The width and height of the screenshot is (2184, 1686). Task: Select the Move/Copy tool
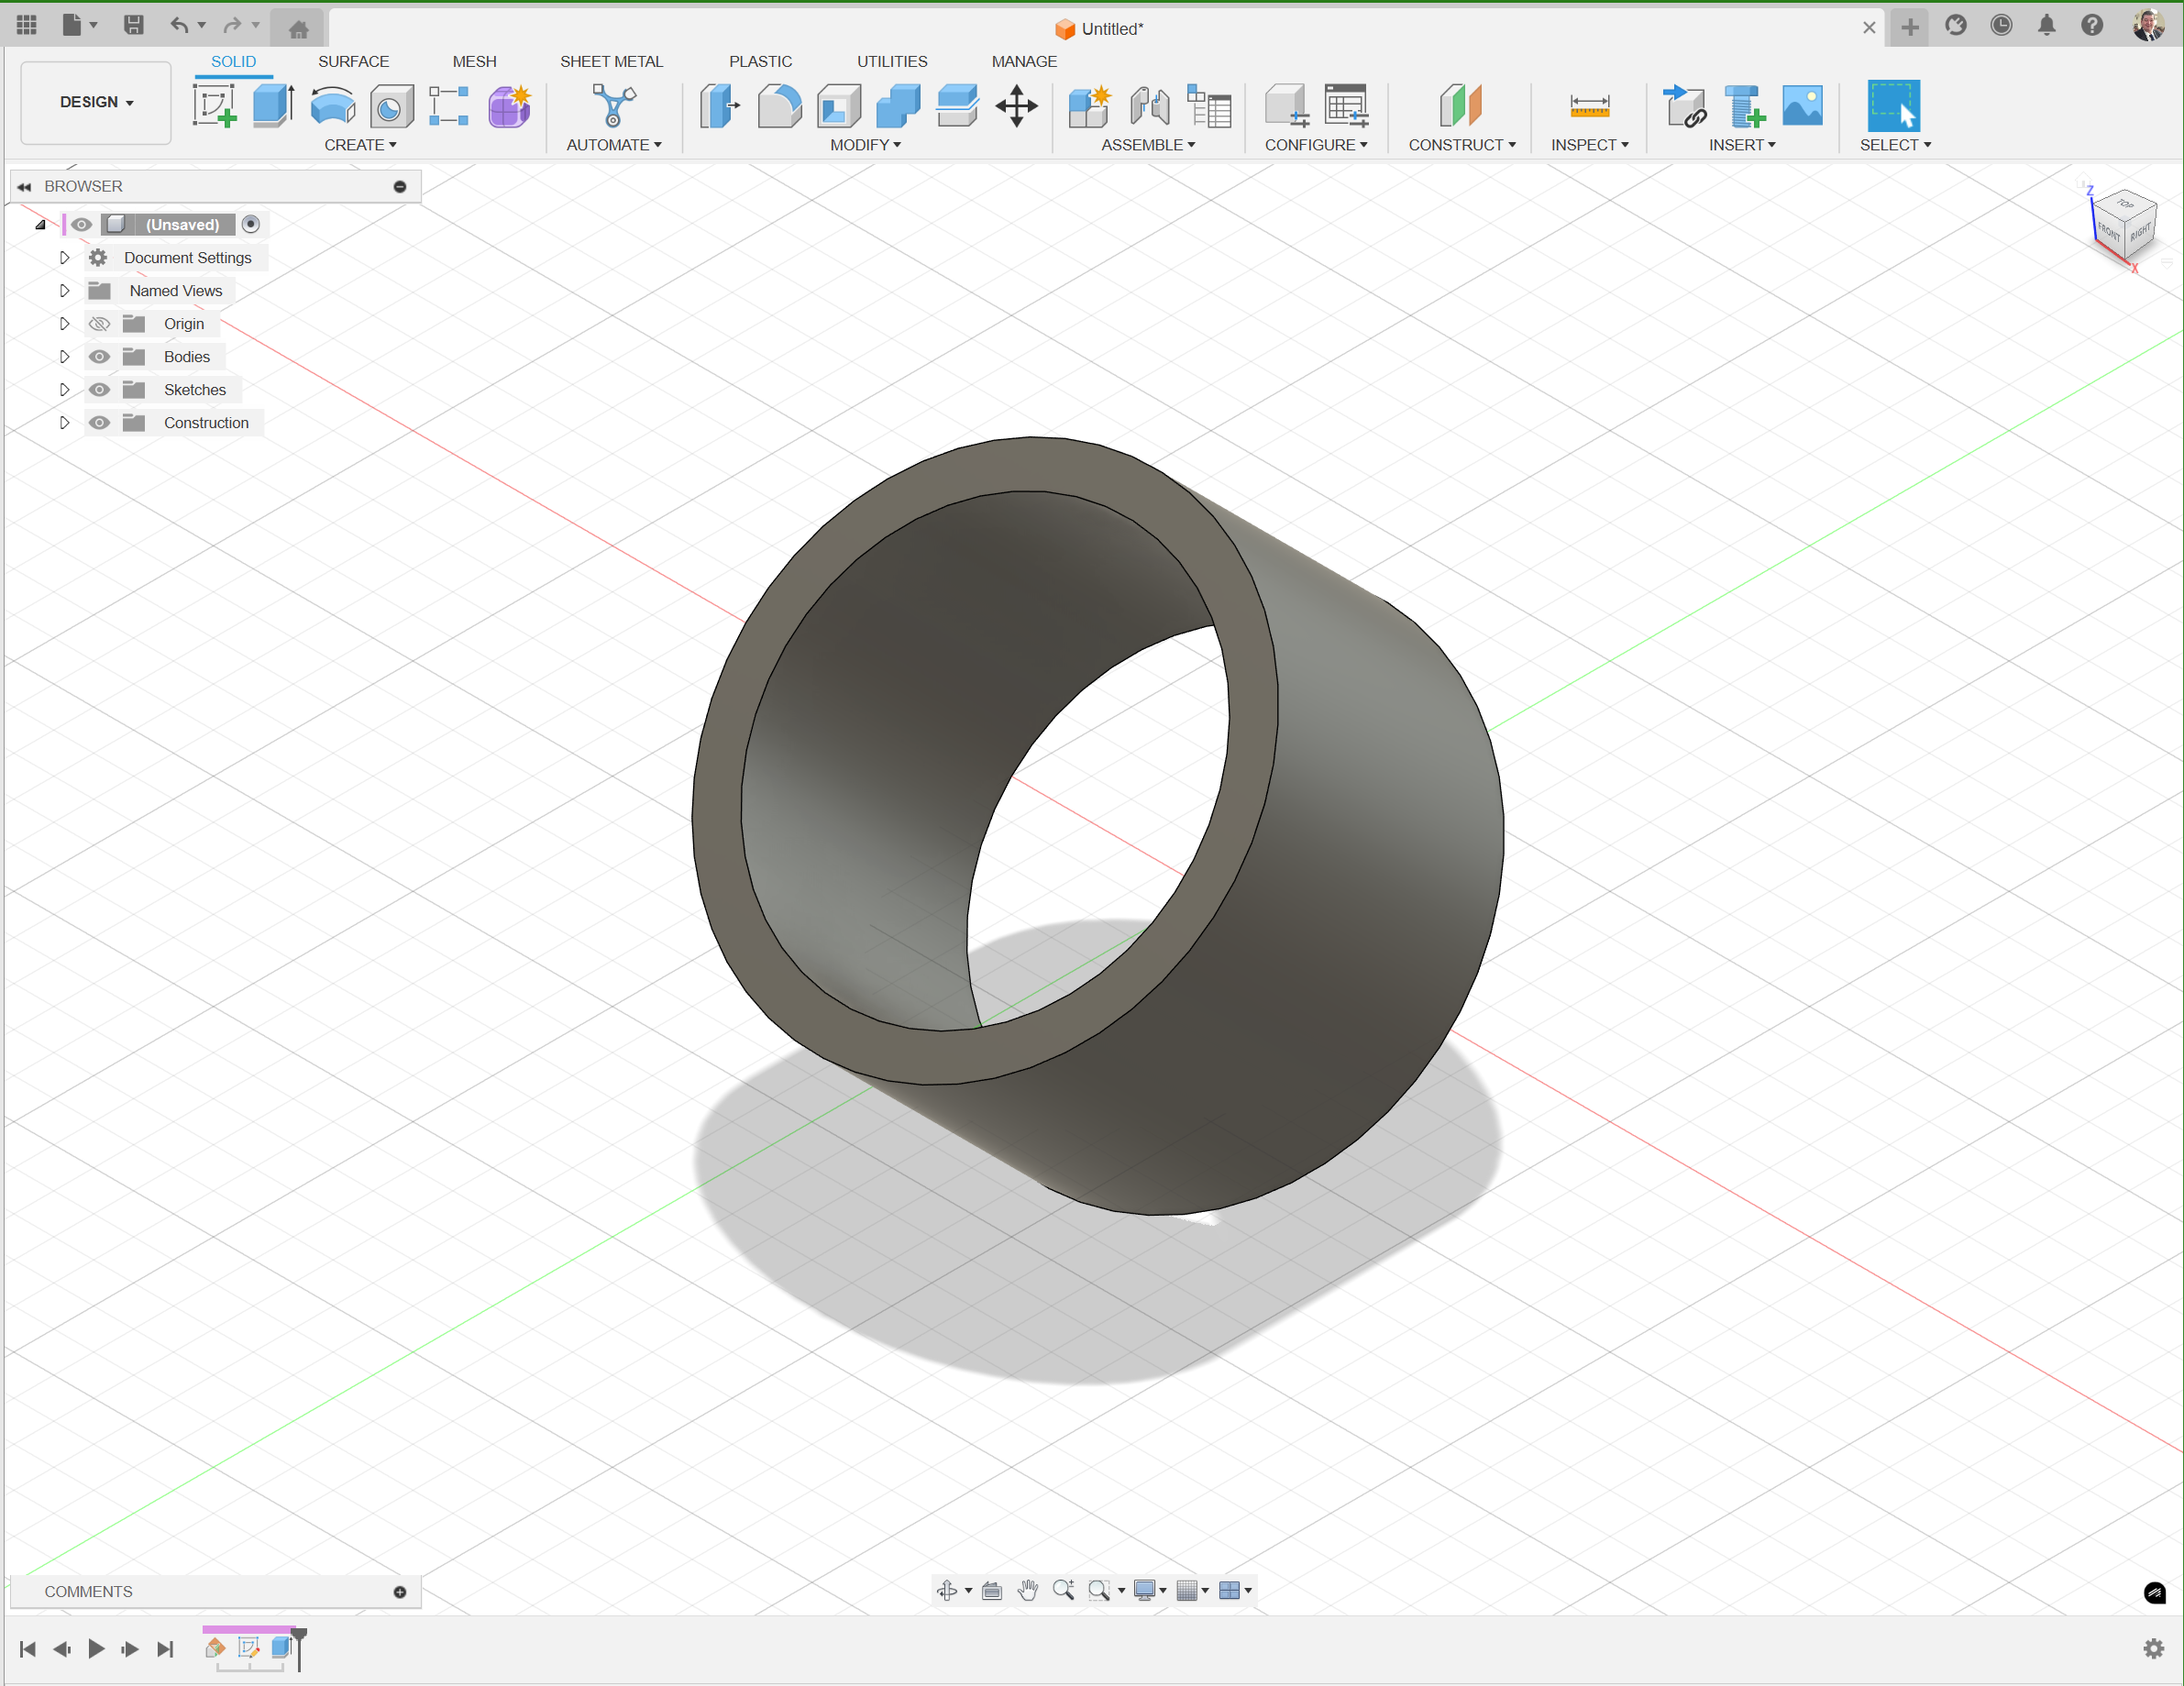(x=1016, y=105)
